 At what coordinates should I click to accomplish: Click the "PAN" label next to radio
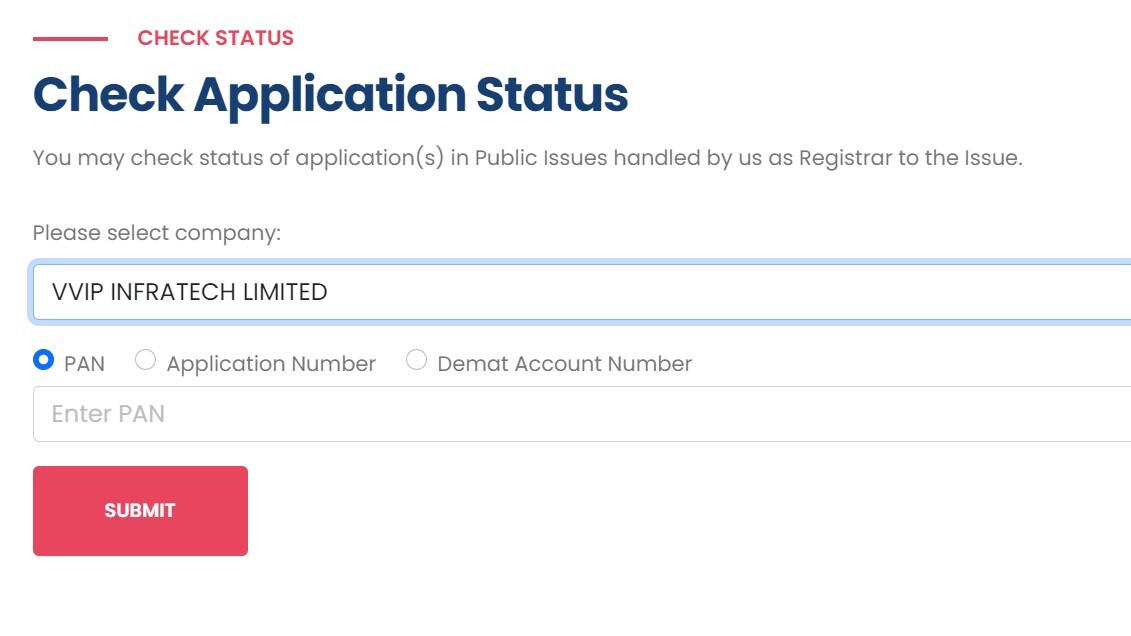point(84,364)
